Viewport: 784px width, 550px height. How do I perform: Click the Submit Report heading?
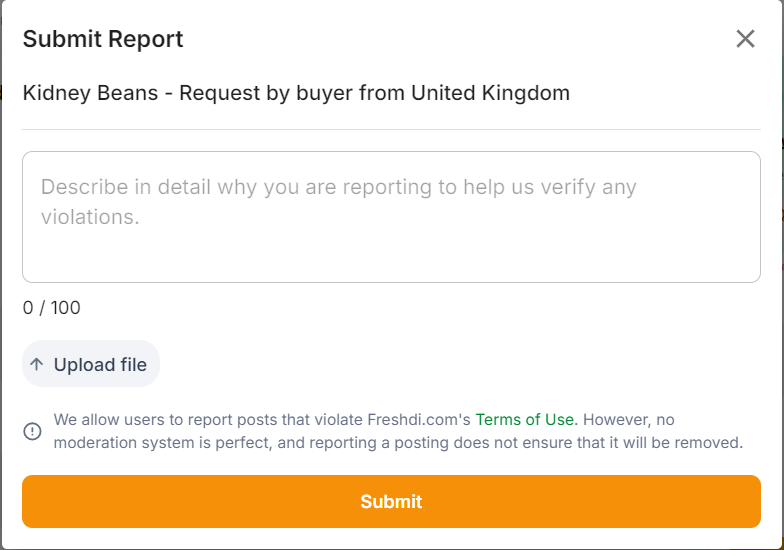[x=103, y=39]
